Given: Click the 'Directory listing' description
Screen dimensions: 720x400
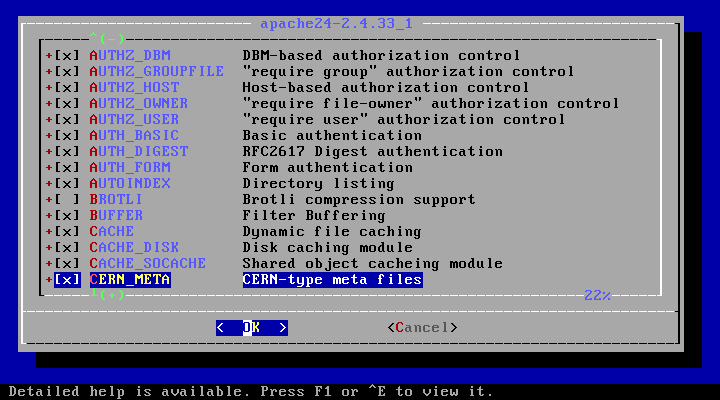Looking at the screenshot, I should click(x=318, y=184).
